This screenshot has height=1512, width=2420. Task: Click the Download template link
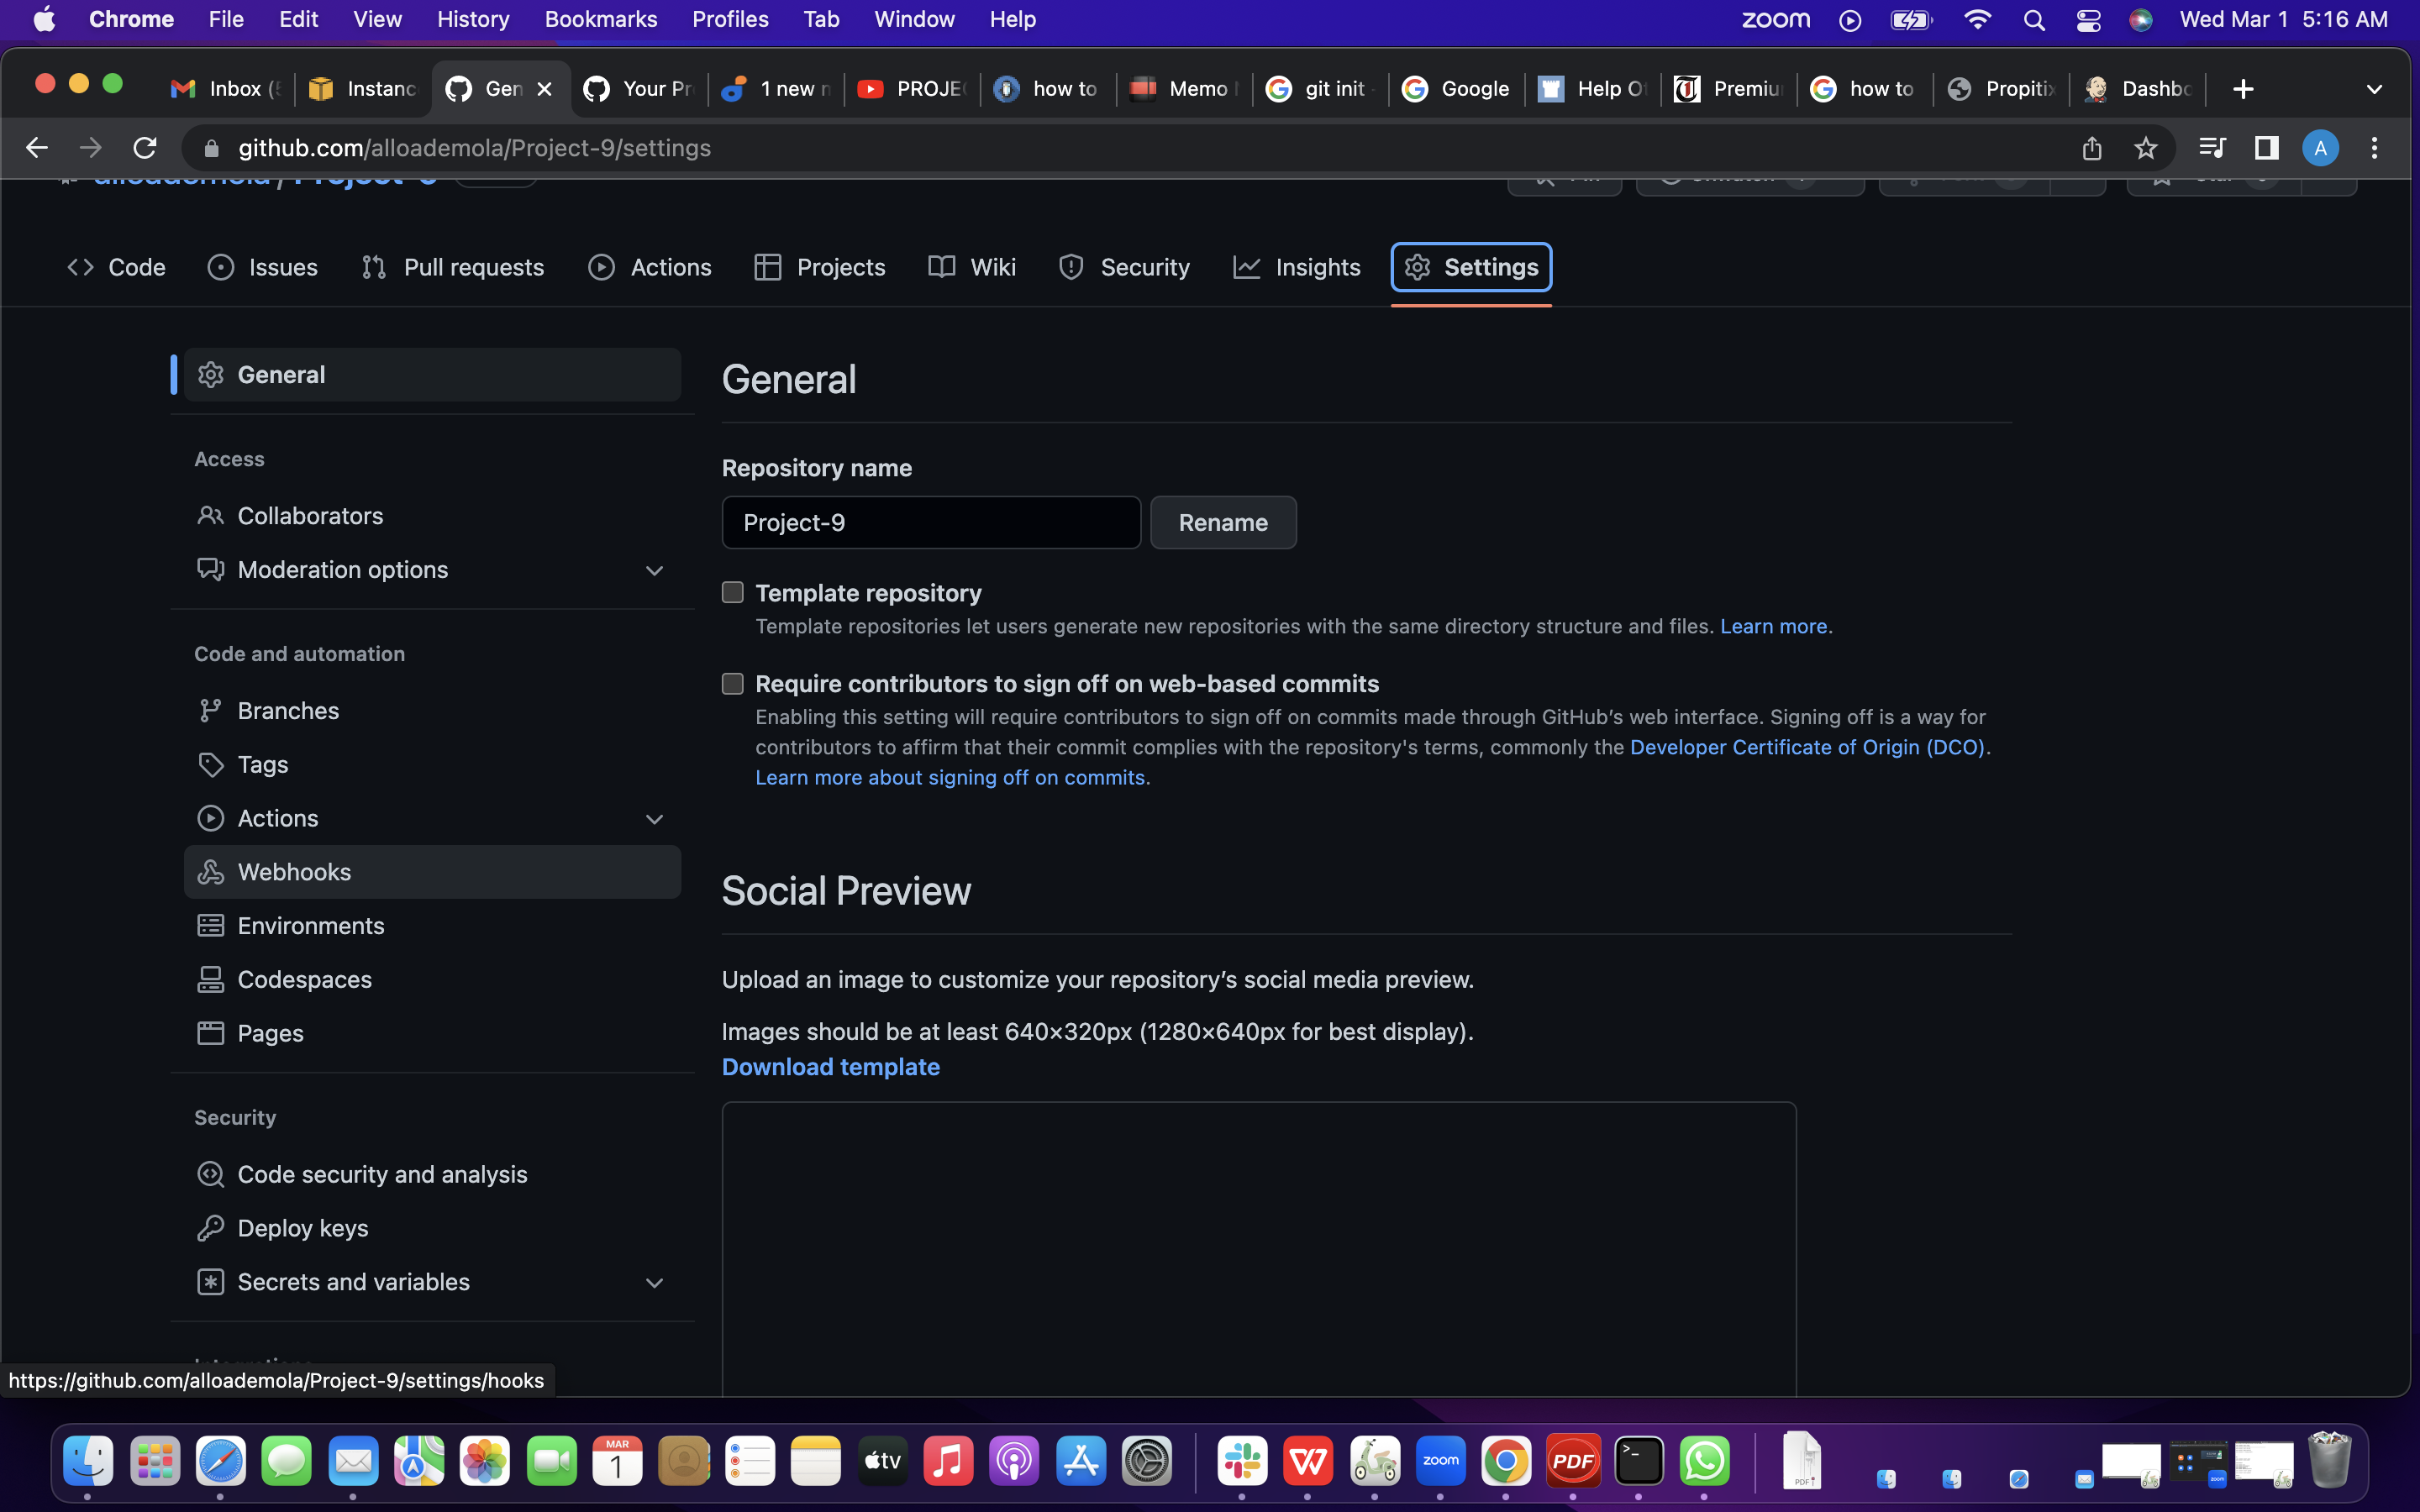[830, 1067]
